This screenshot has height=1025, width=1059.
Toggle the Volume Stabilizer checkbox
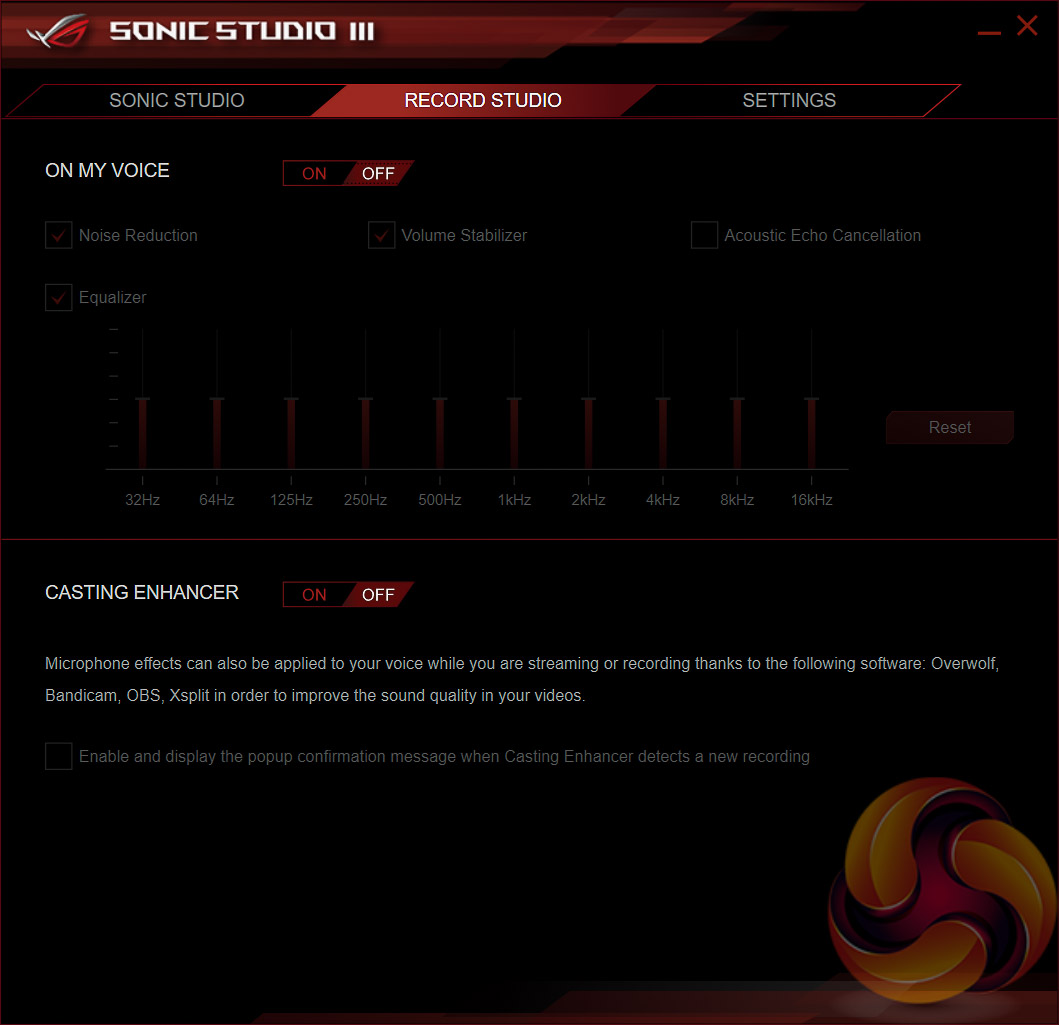pos(382,236)
